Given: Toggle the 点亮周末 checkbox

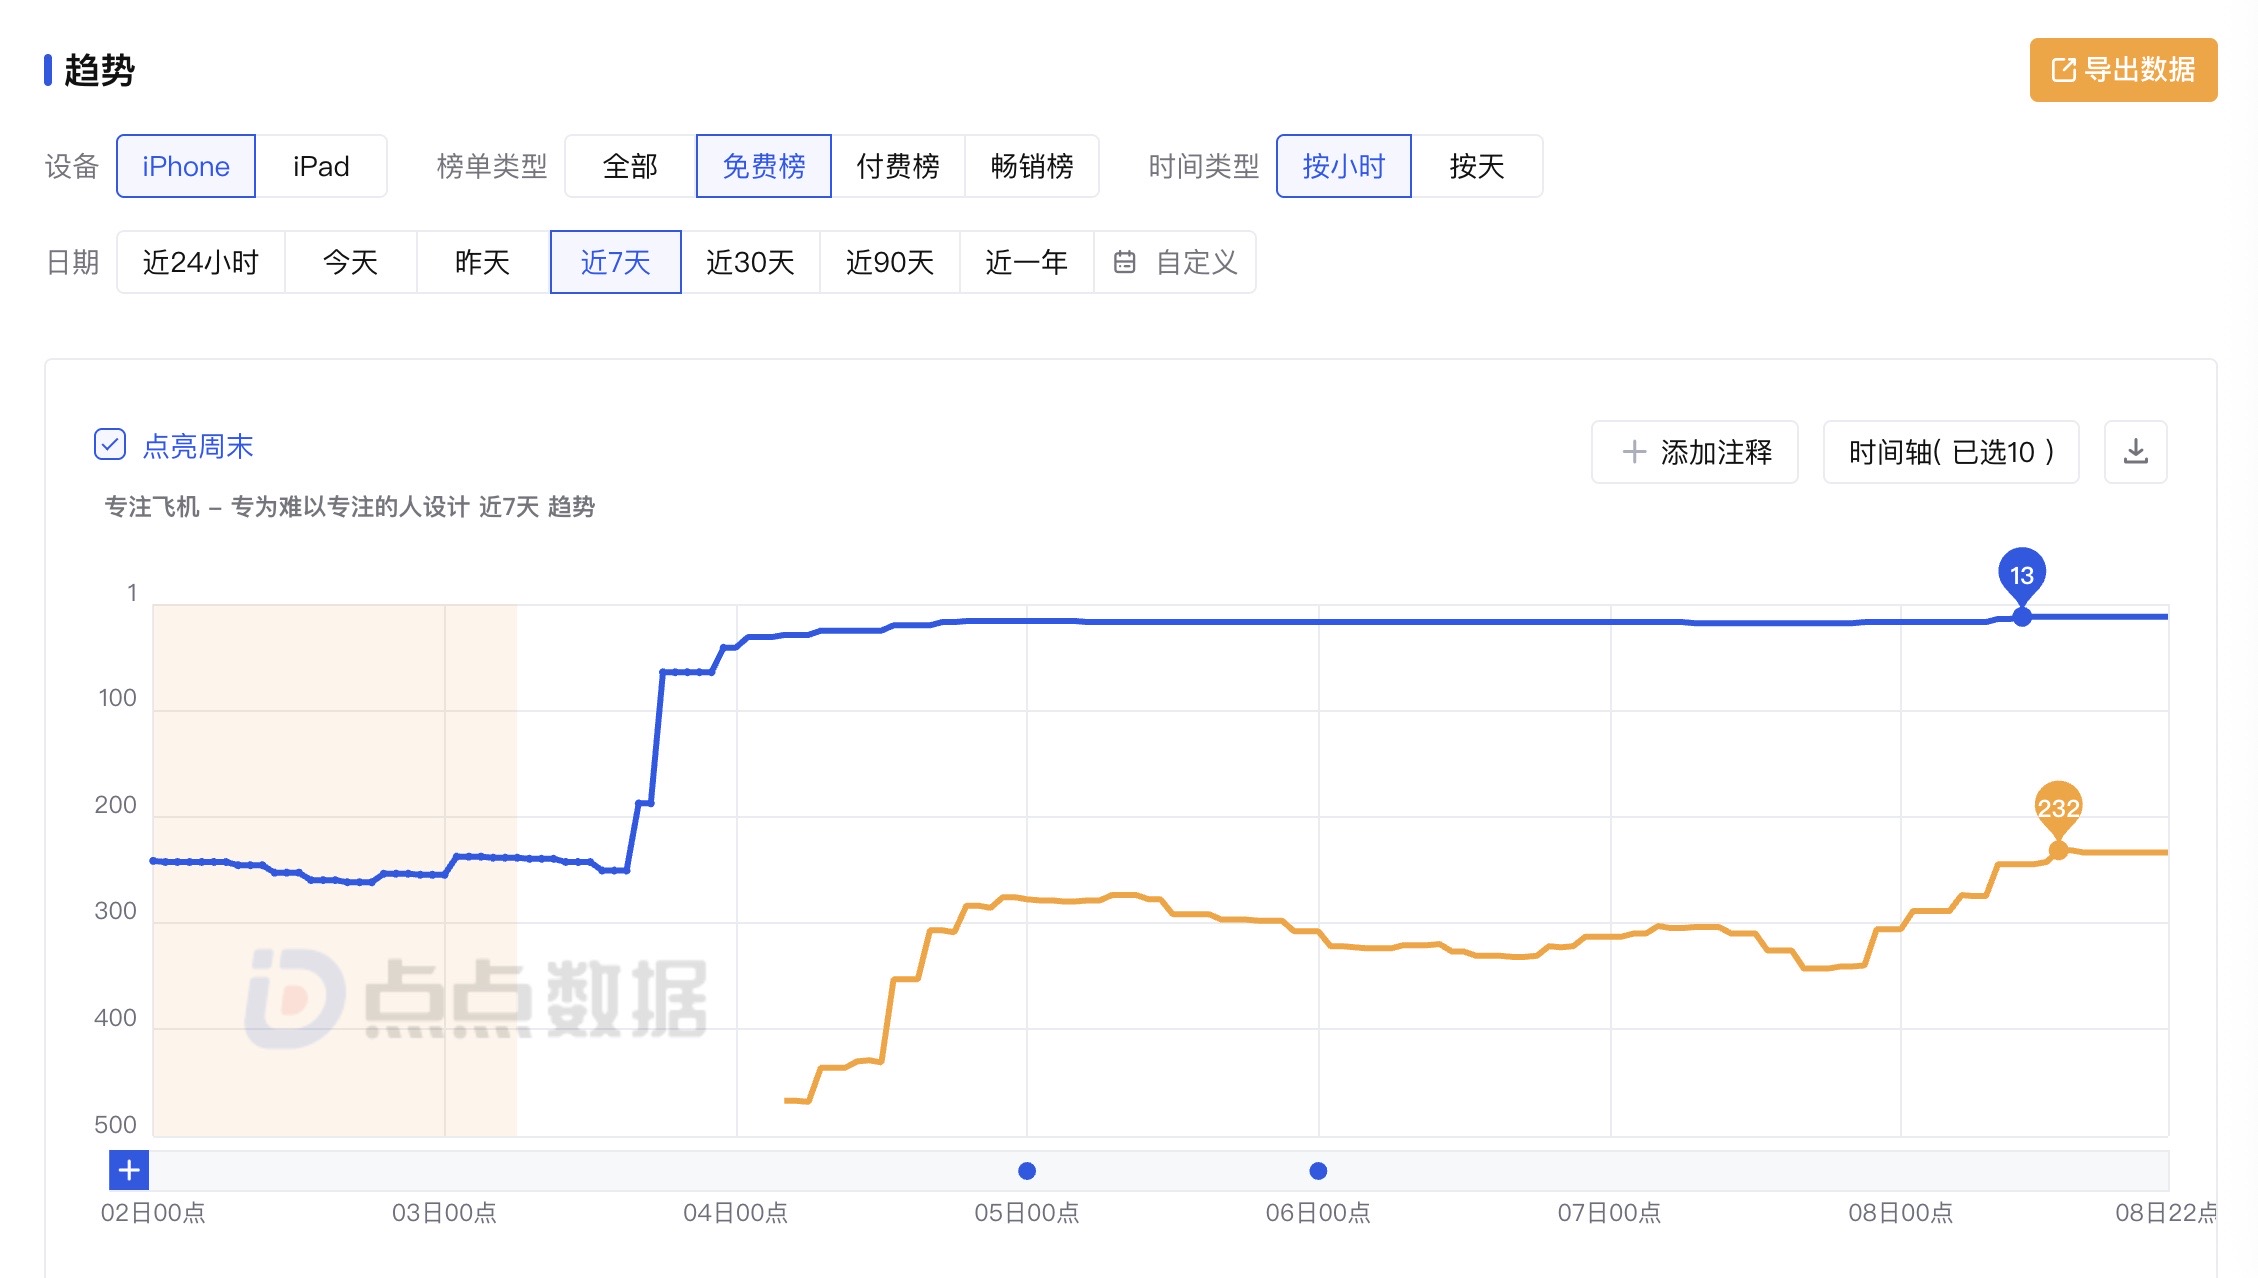Looking at the screenshot, I should click(x=110, y=445).
